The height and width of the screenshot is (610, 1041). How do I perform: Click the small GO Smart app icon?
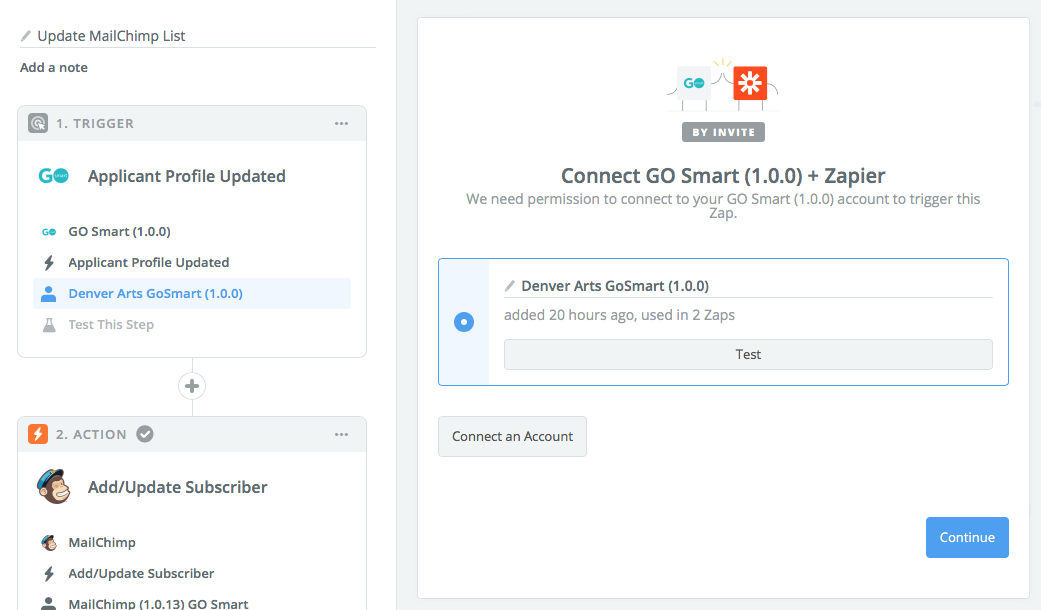(49, 232)
